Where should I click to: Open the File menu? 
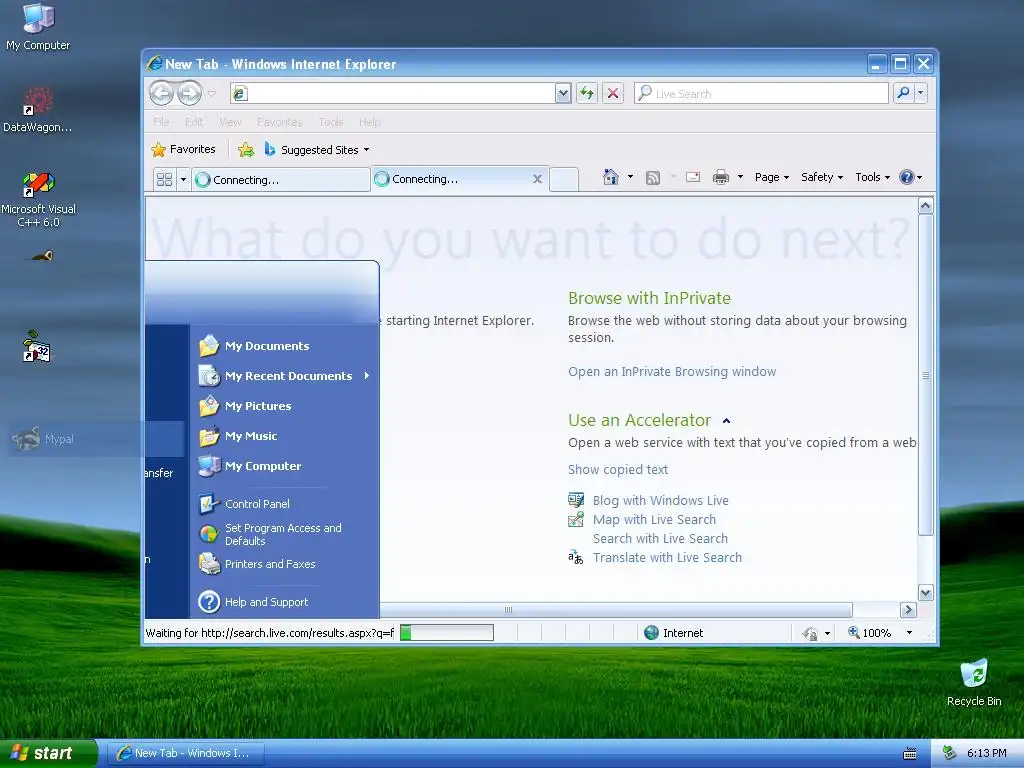coord(161,122)
